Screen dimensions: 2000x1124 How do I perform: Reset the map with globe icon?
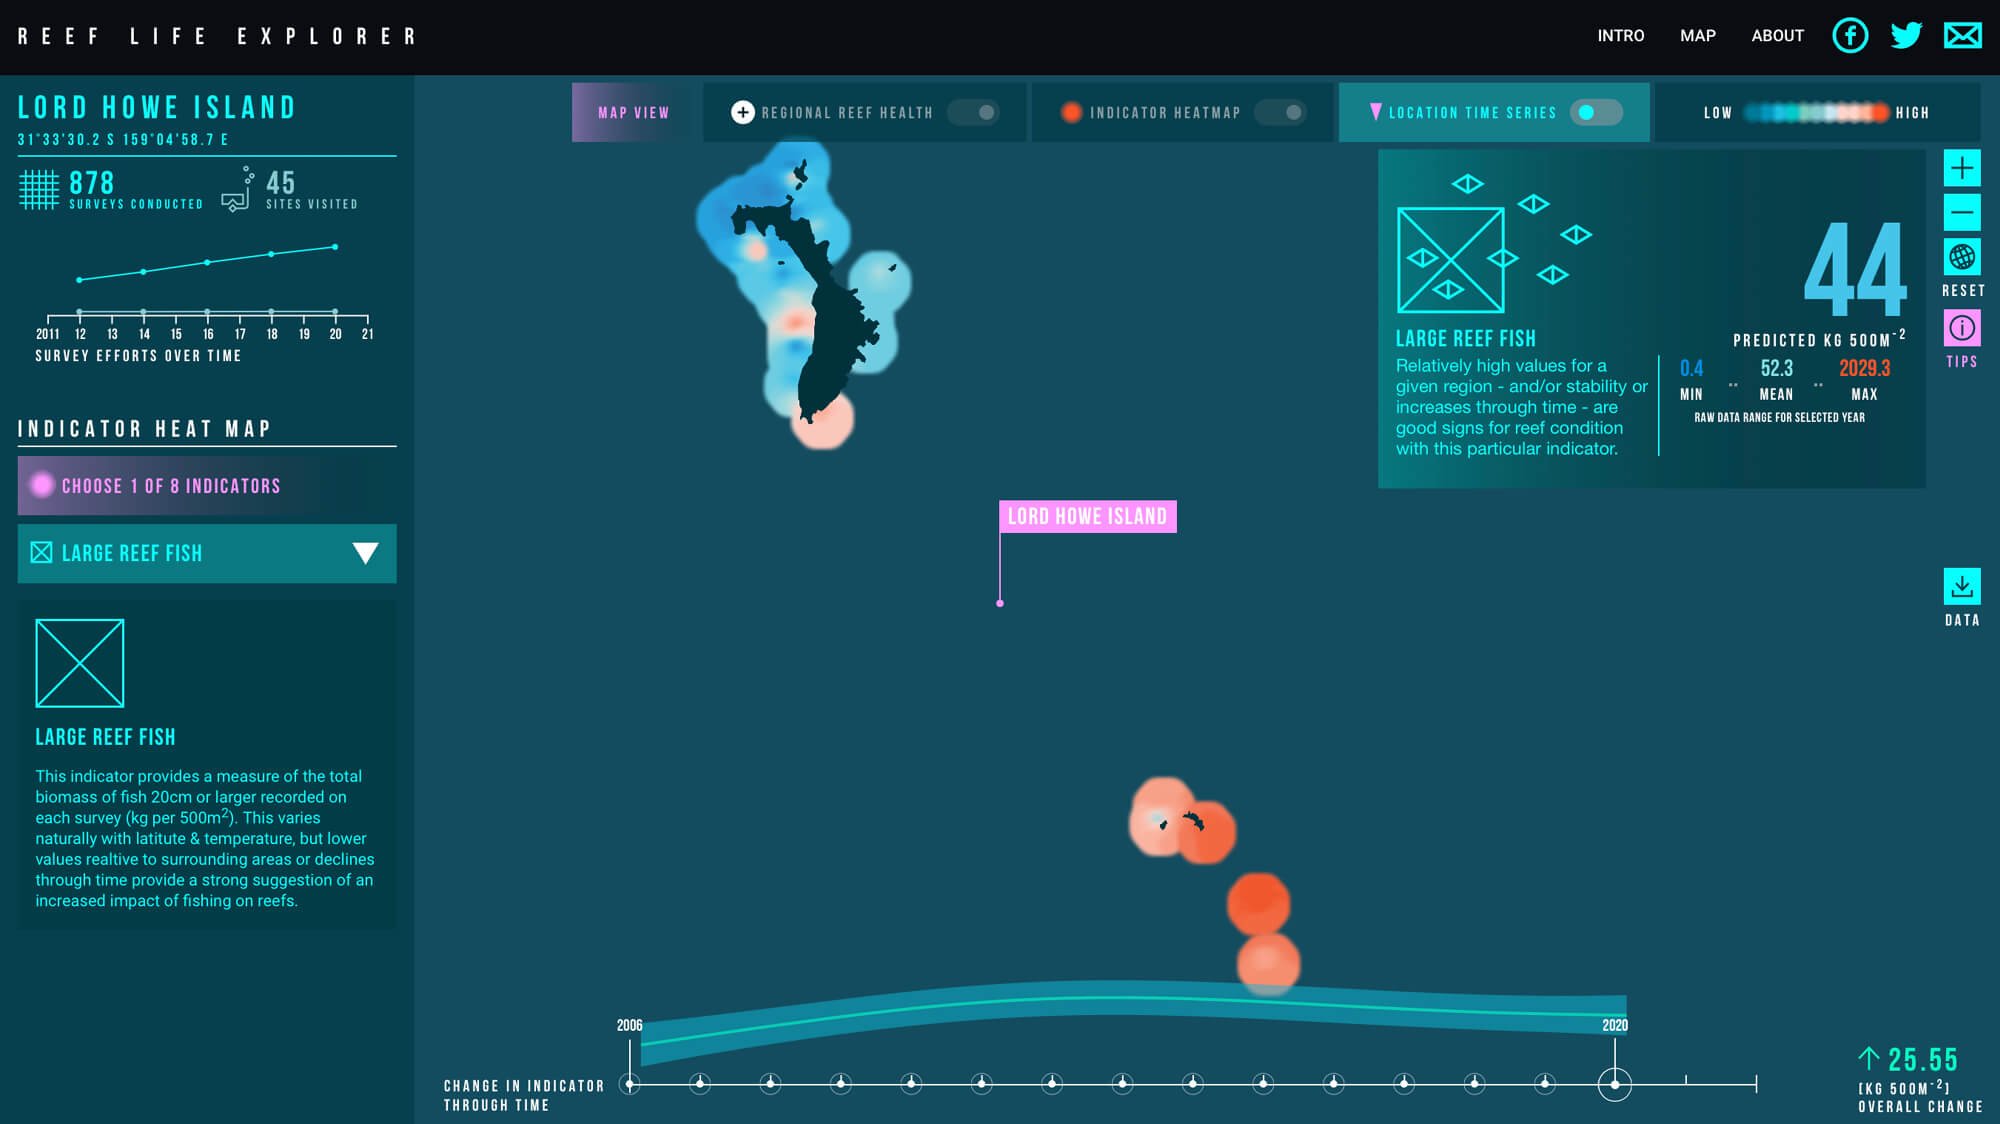coord(1962,257)
